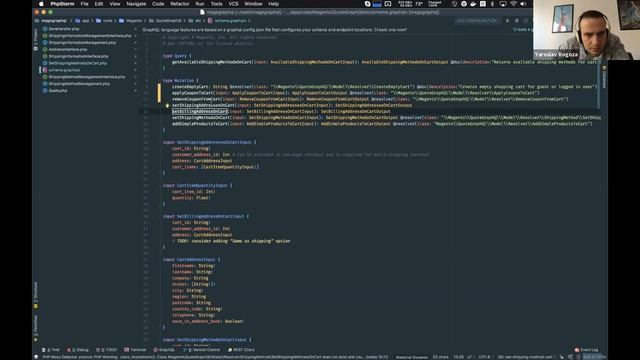Click the highlighted setBillingAddressOnCart mutation name

(x=200, y=111)
